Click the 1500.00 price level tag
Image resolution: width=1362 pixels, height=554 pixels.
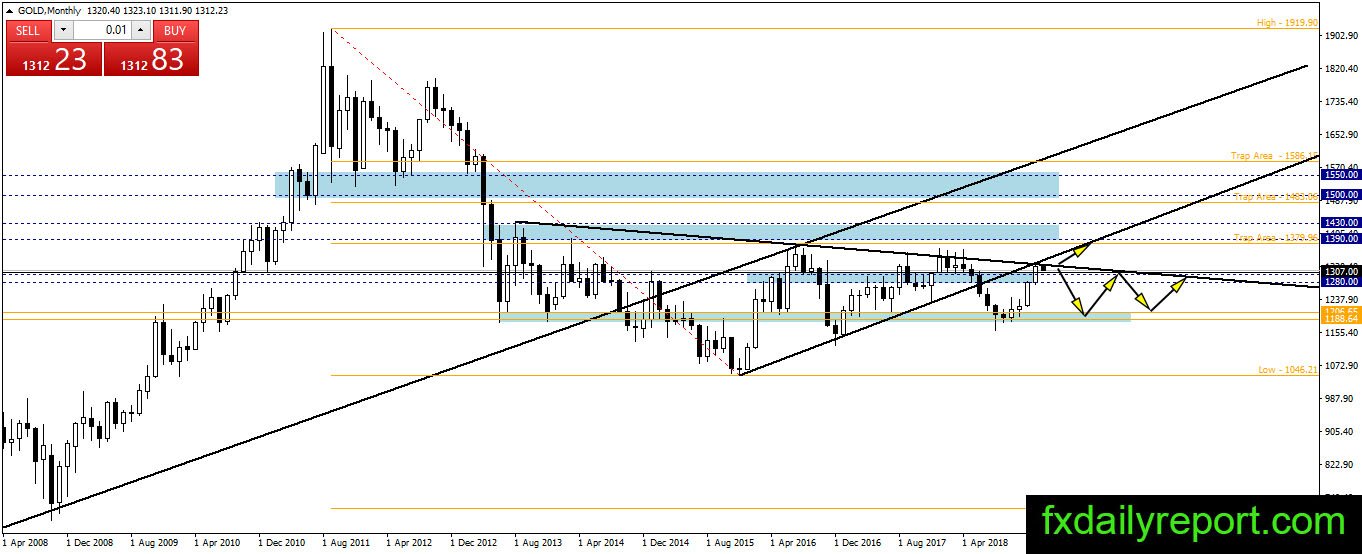(x=1340, y=194)
